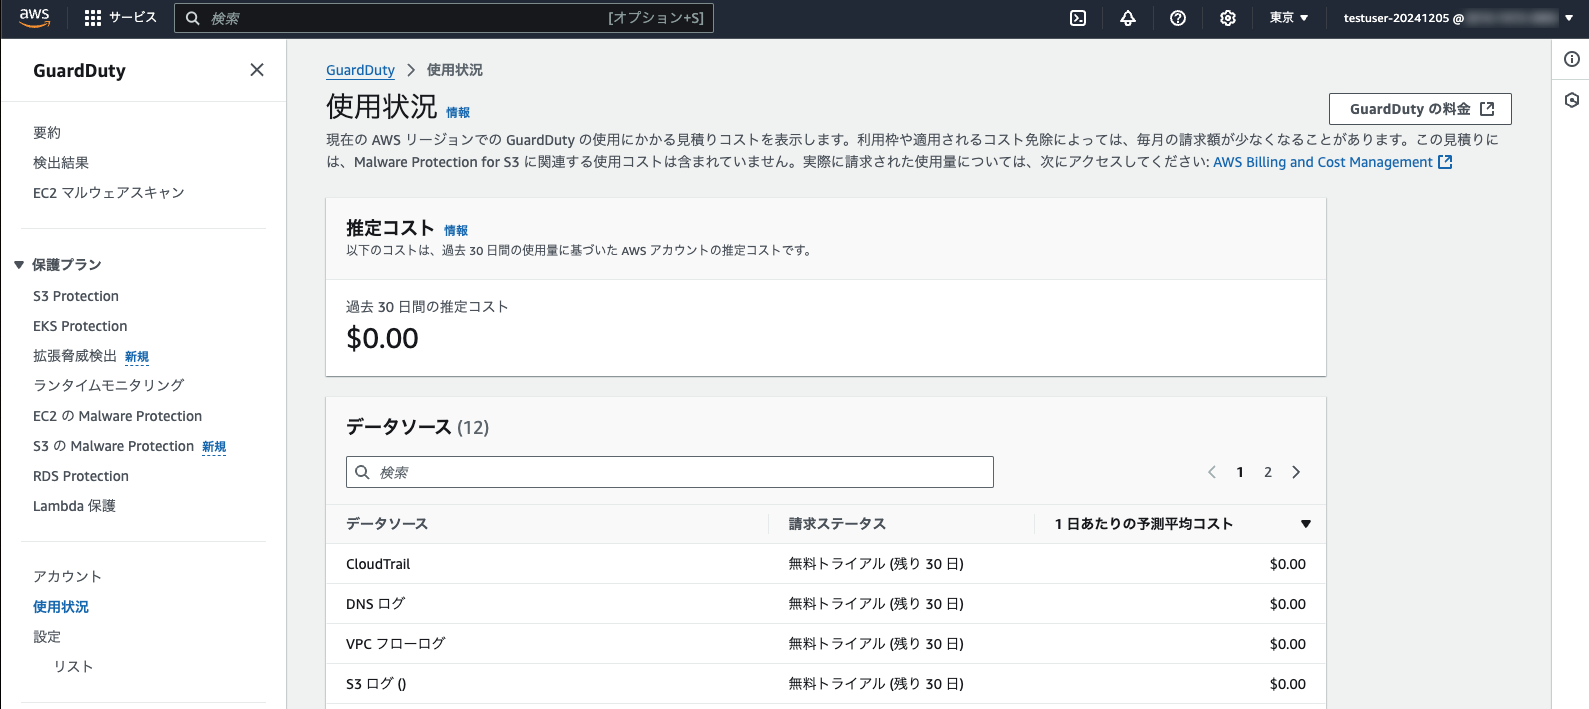
Task: Open the info panel icon at right
Action: click(x=1572, y=59)
